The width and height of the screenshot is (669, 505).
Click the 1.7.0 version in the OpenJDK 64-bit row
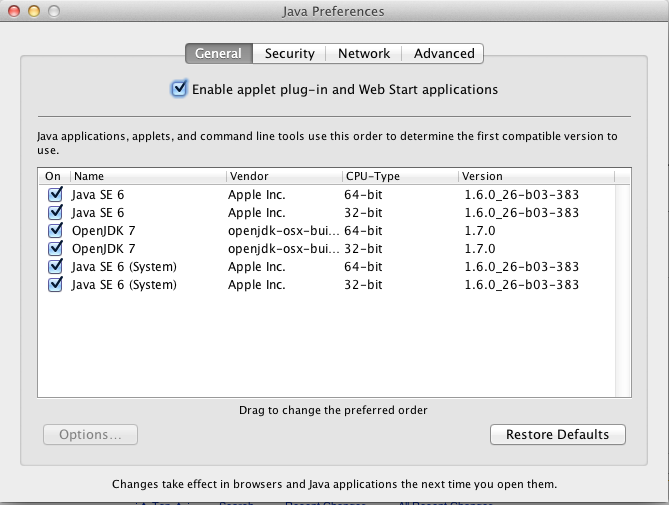point(480,231)
